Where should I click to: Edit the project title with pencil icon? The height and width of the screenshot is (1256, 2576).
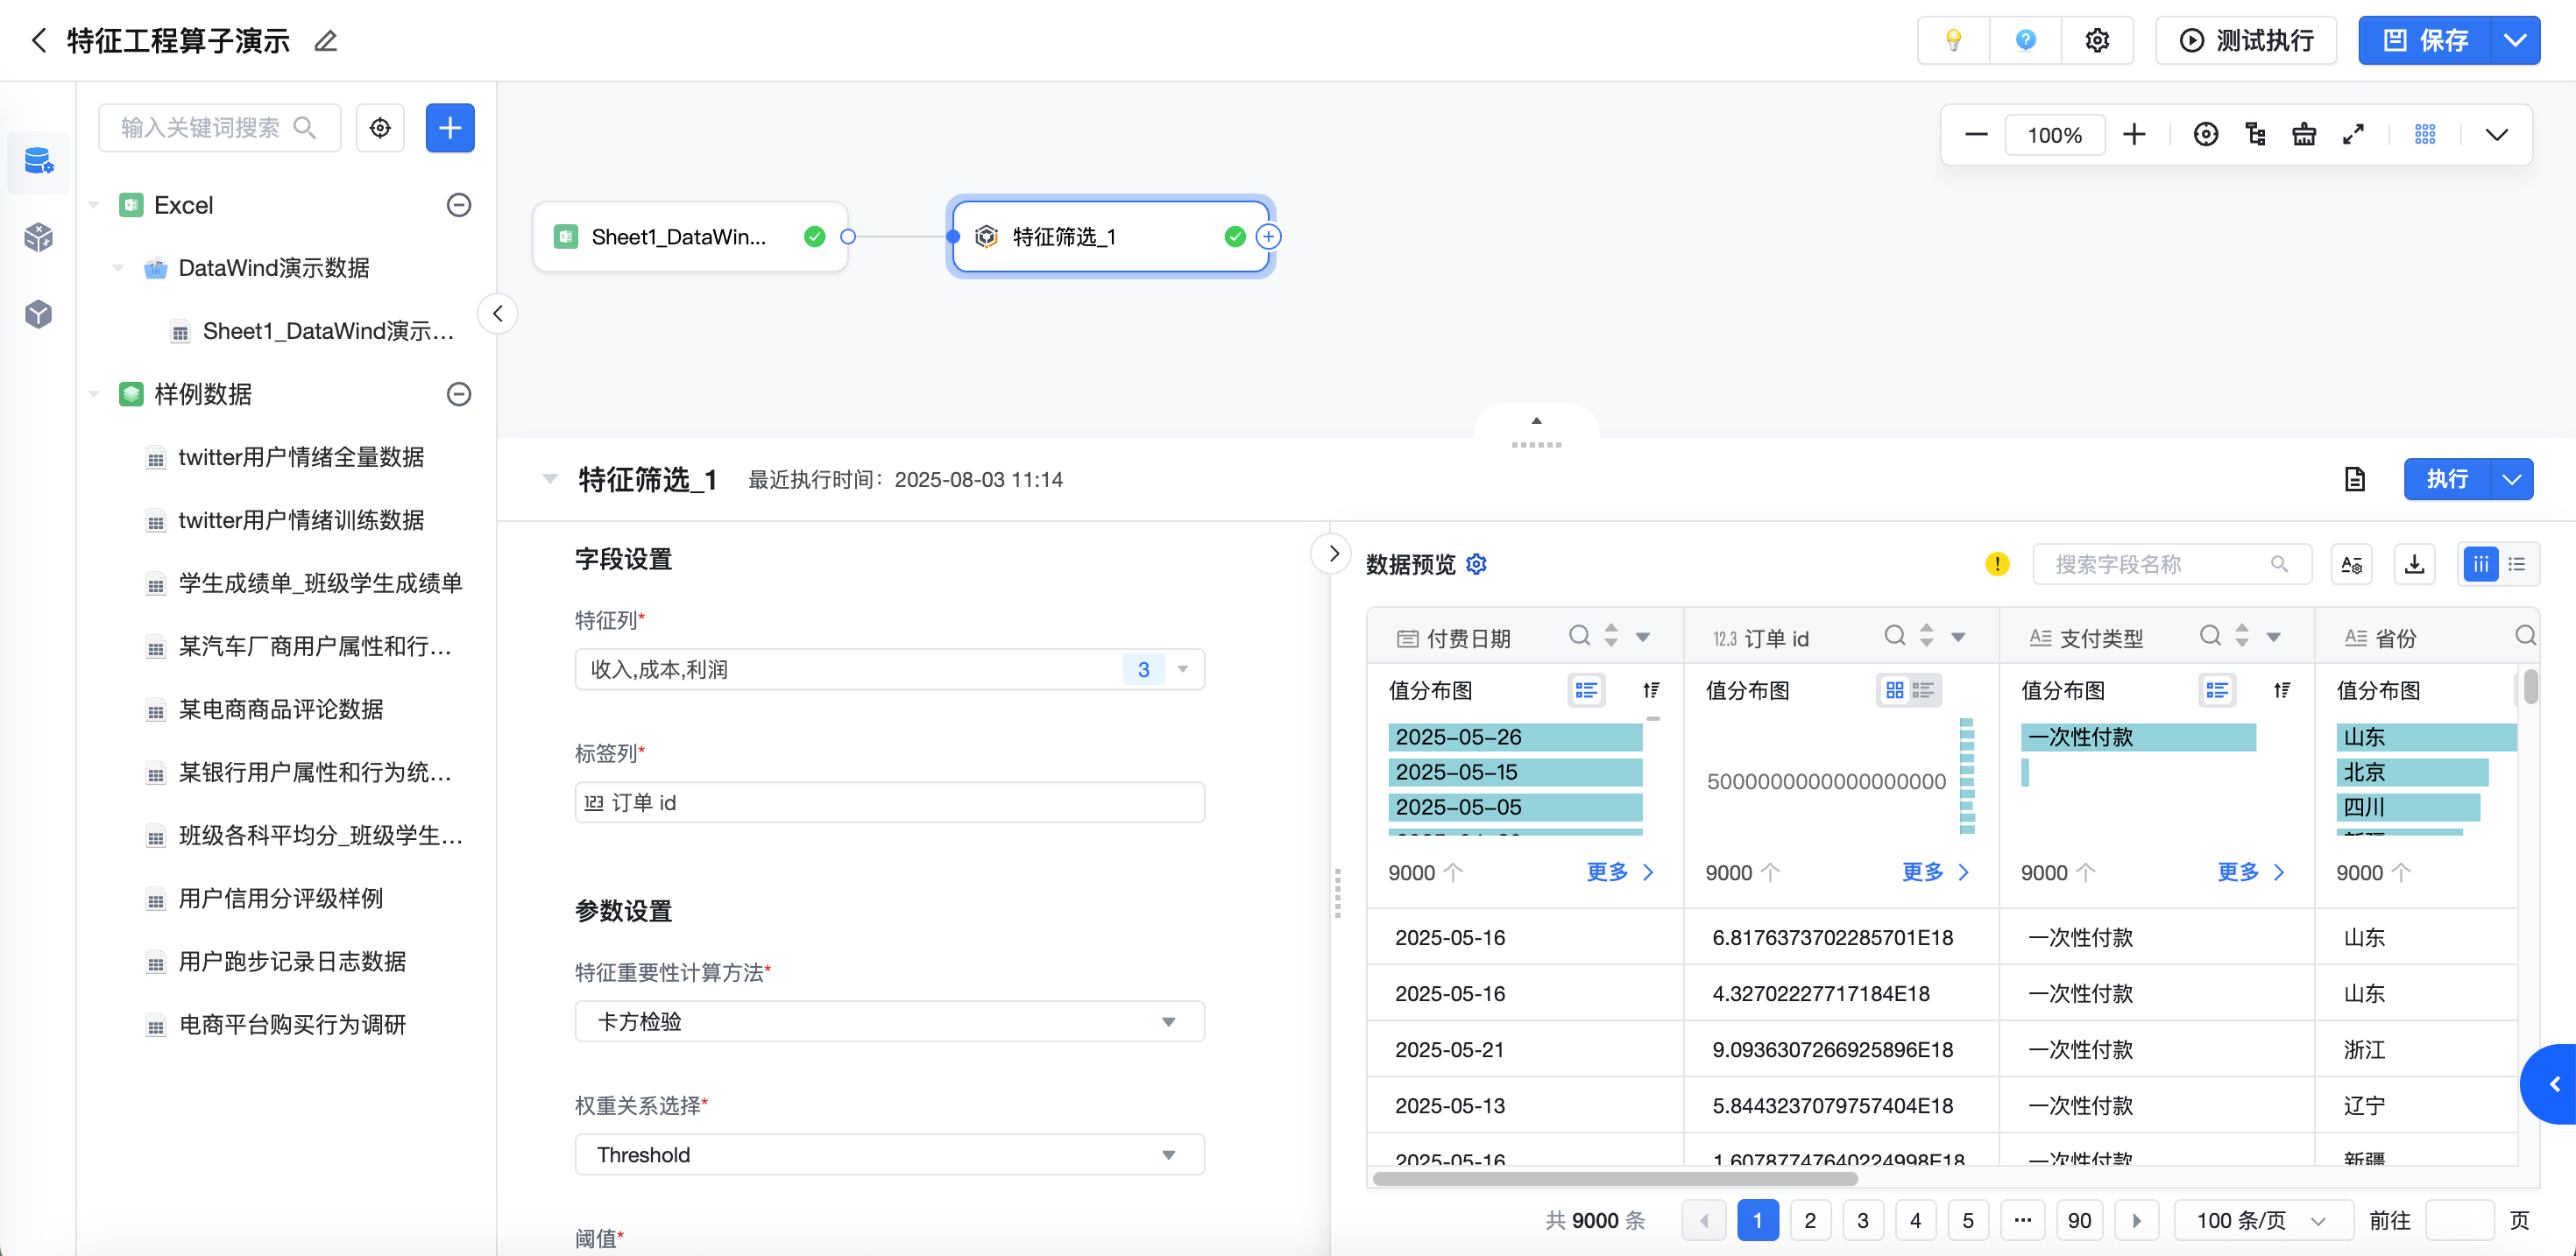pos(325,41)
